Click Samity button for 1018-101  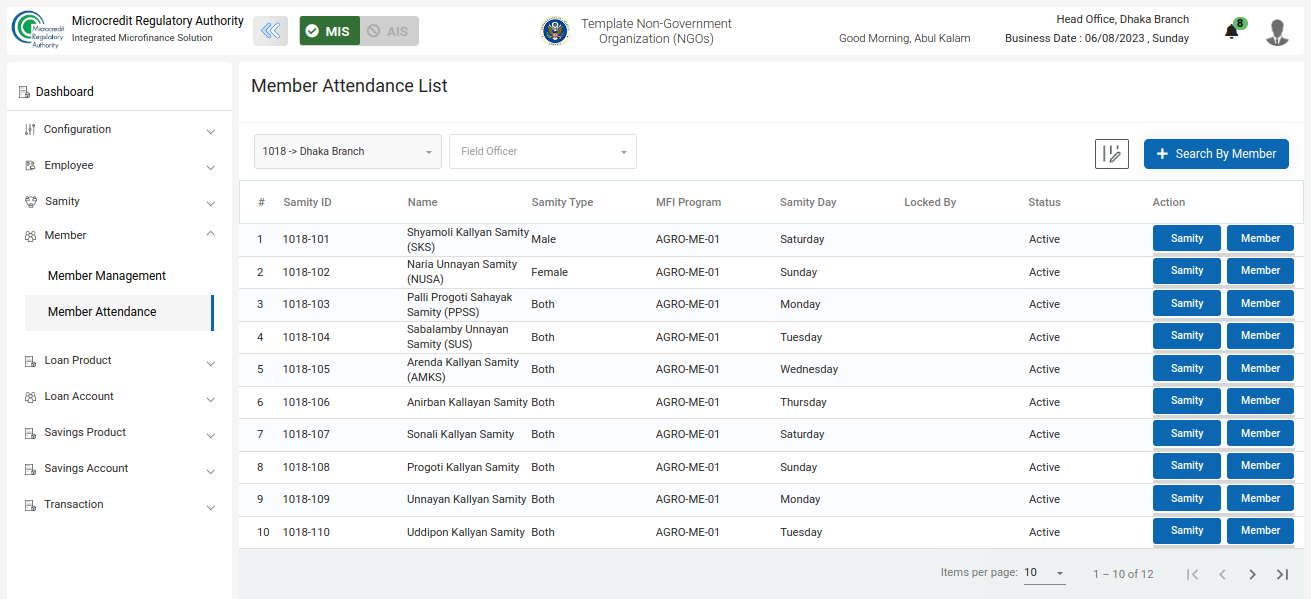pos(1187,239)
